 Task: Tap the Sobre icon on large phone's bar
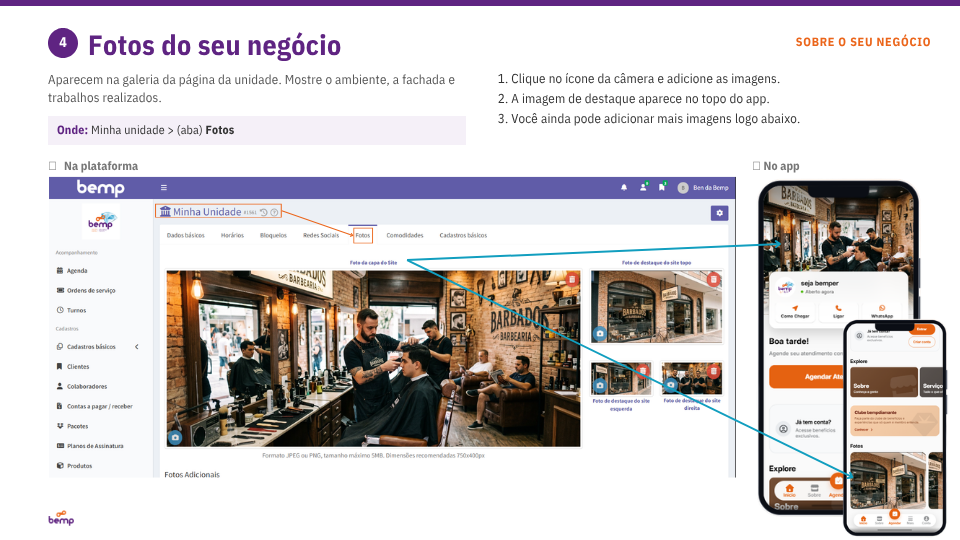pyautogui.click(x=814, y=490)
